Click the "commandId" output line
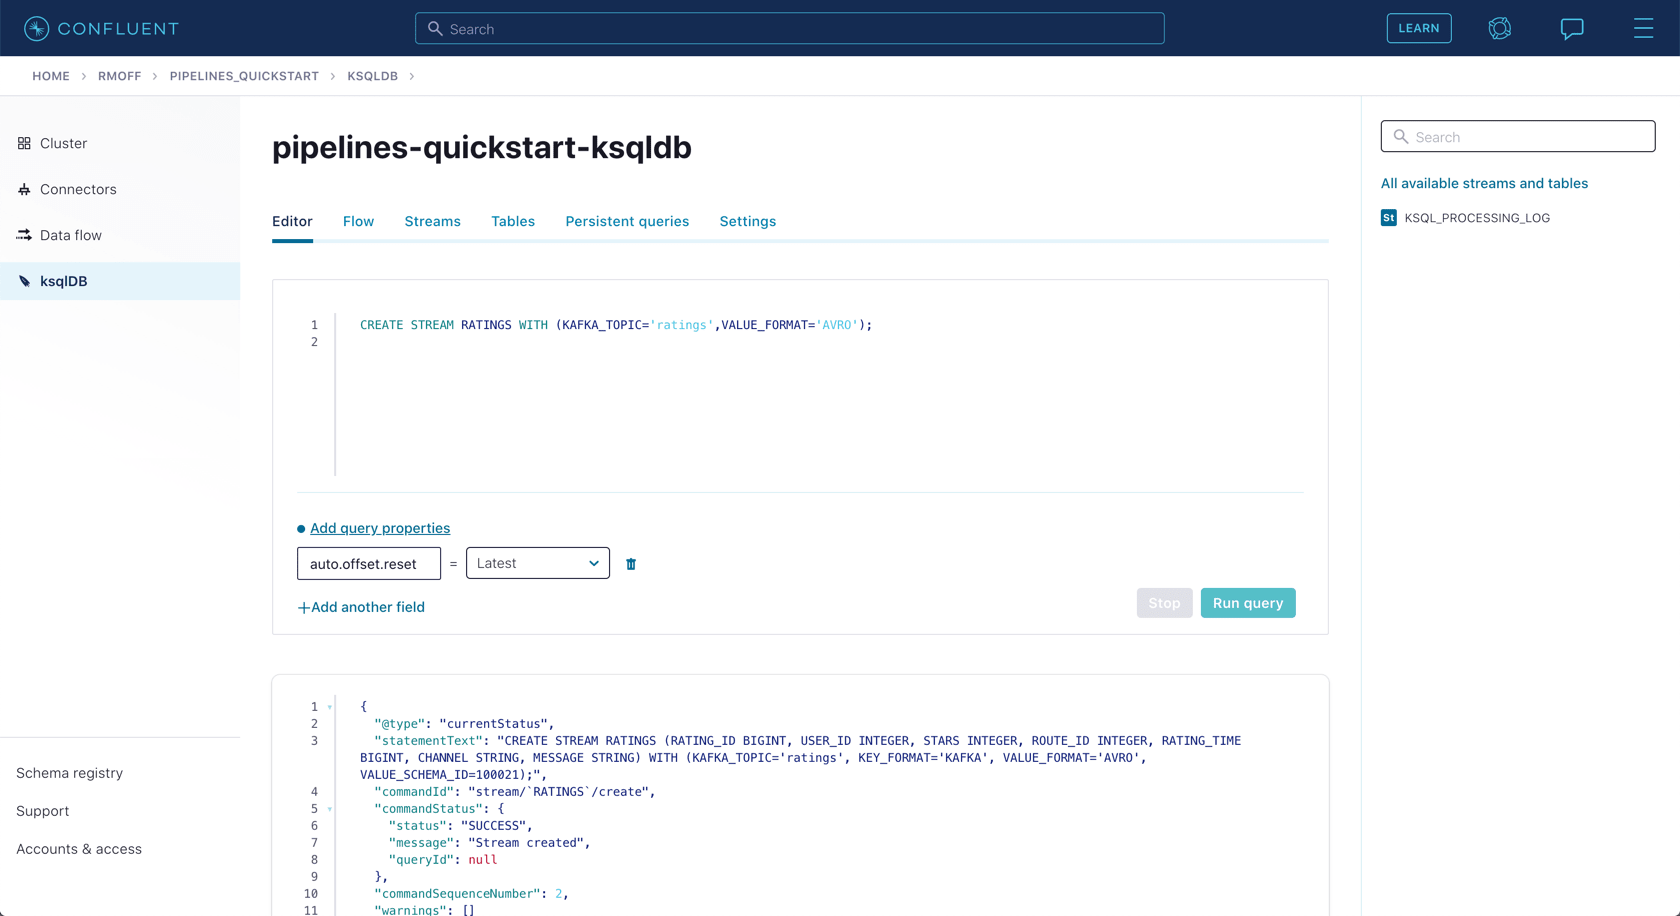This screenshot has height=916, width=1680. pos(515,792)
